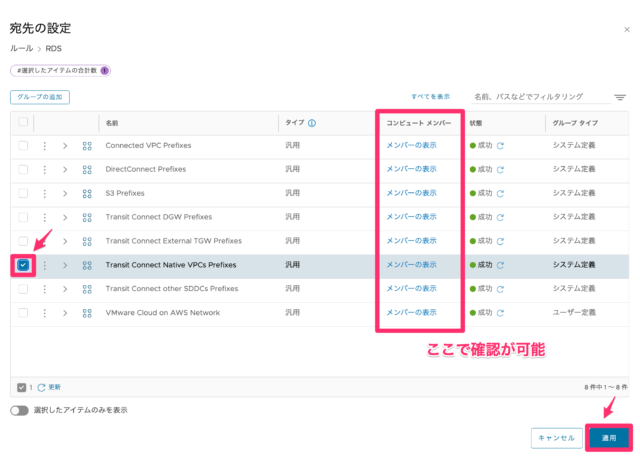This screenshot has width=640, height=458.
Task: Click the group icon of S3 Prefixes
Action: point(87,193)
